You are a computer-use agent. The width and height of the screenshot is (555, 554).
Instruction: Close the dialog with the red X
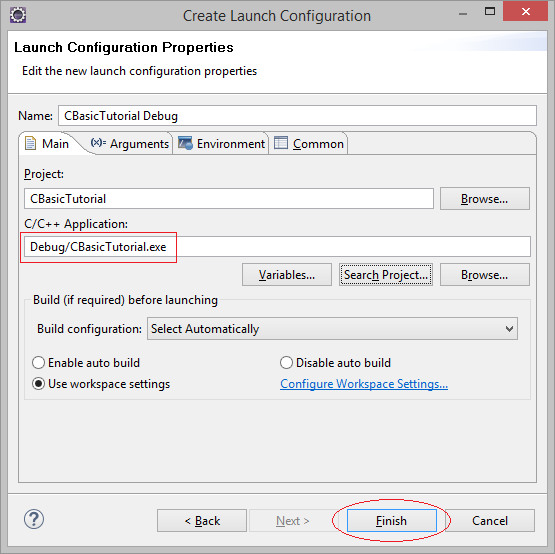(525, 12)
